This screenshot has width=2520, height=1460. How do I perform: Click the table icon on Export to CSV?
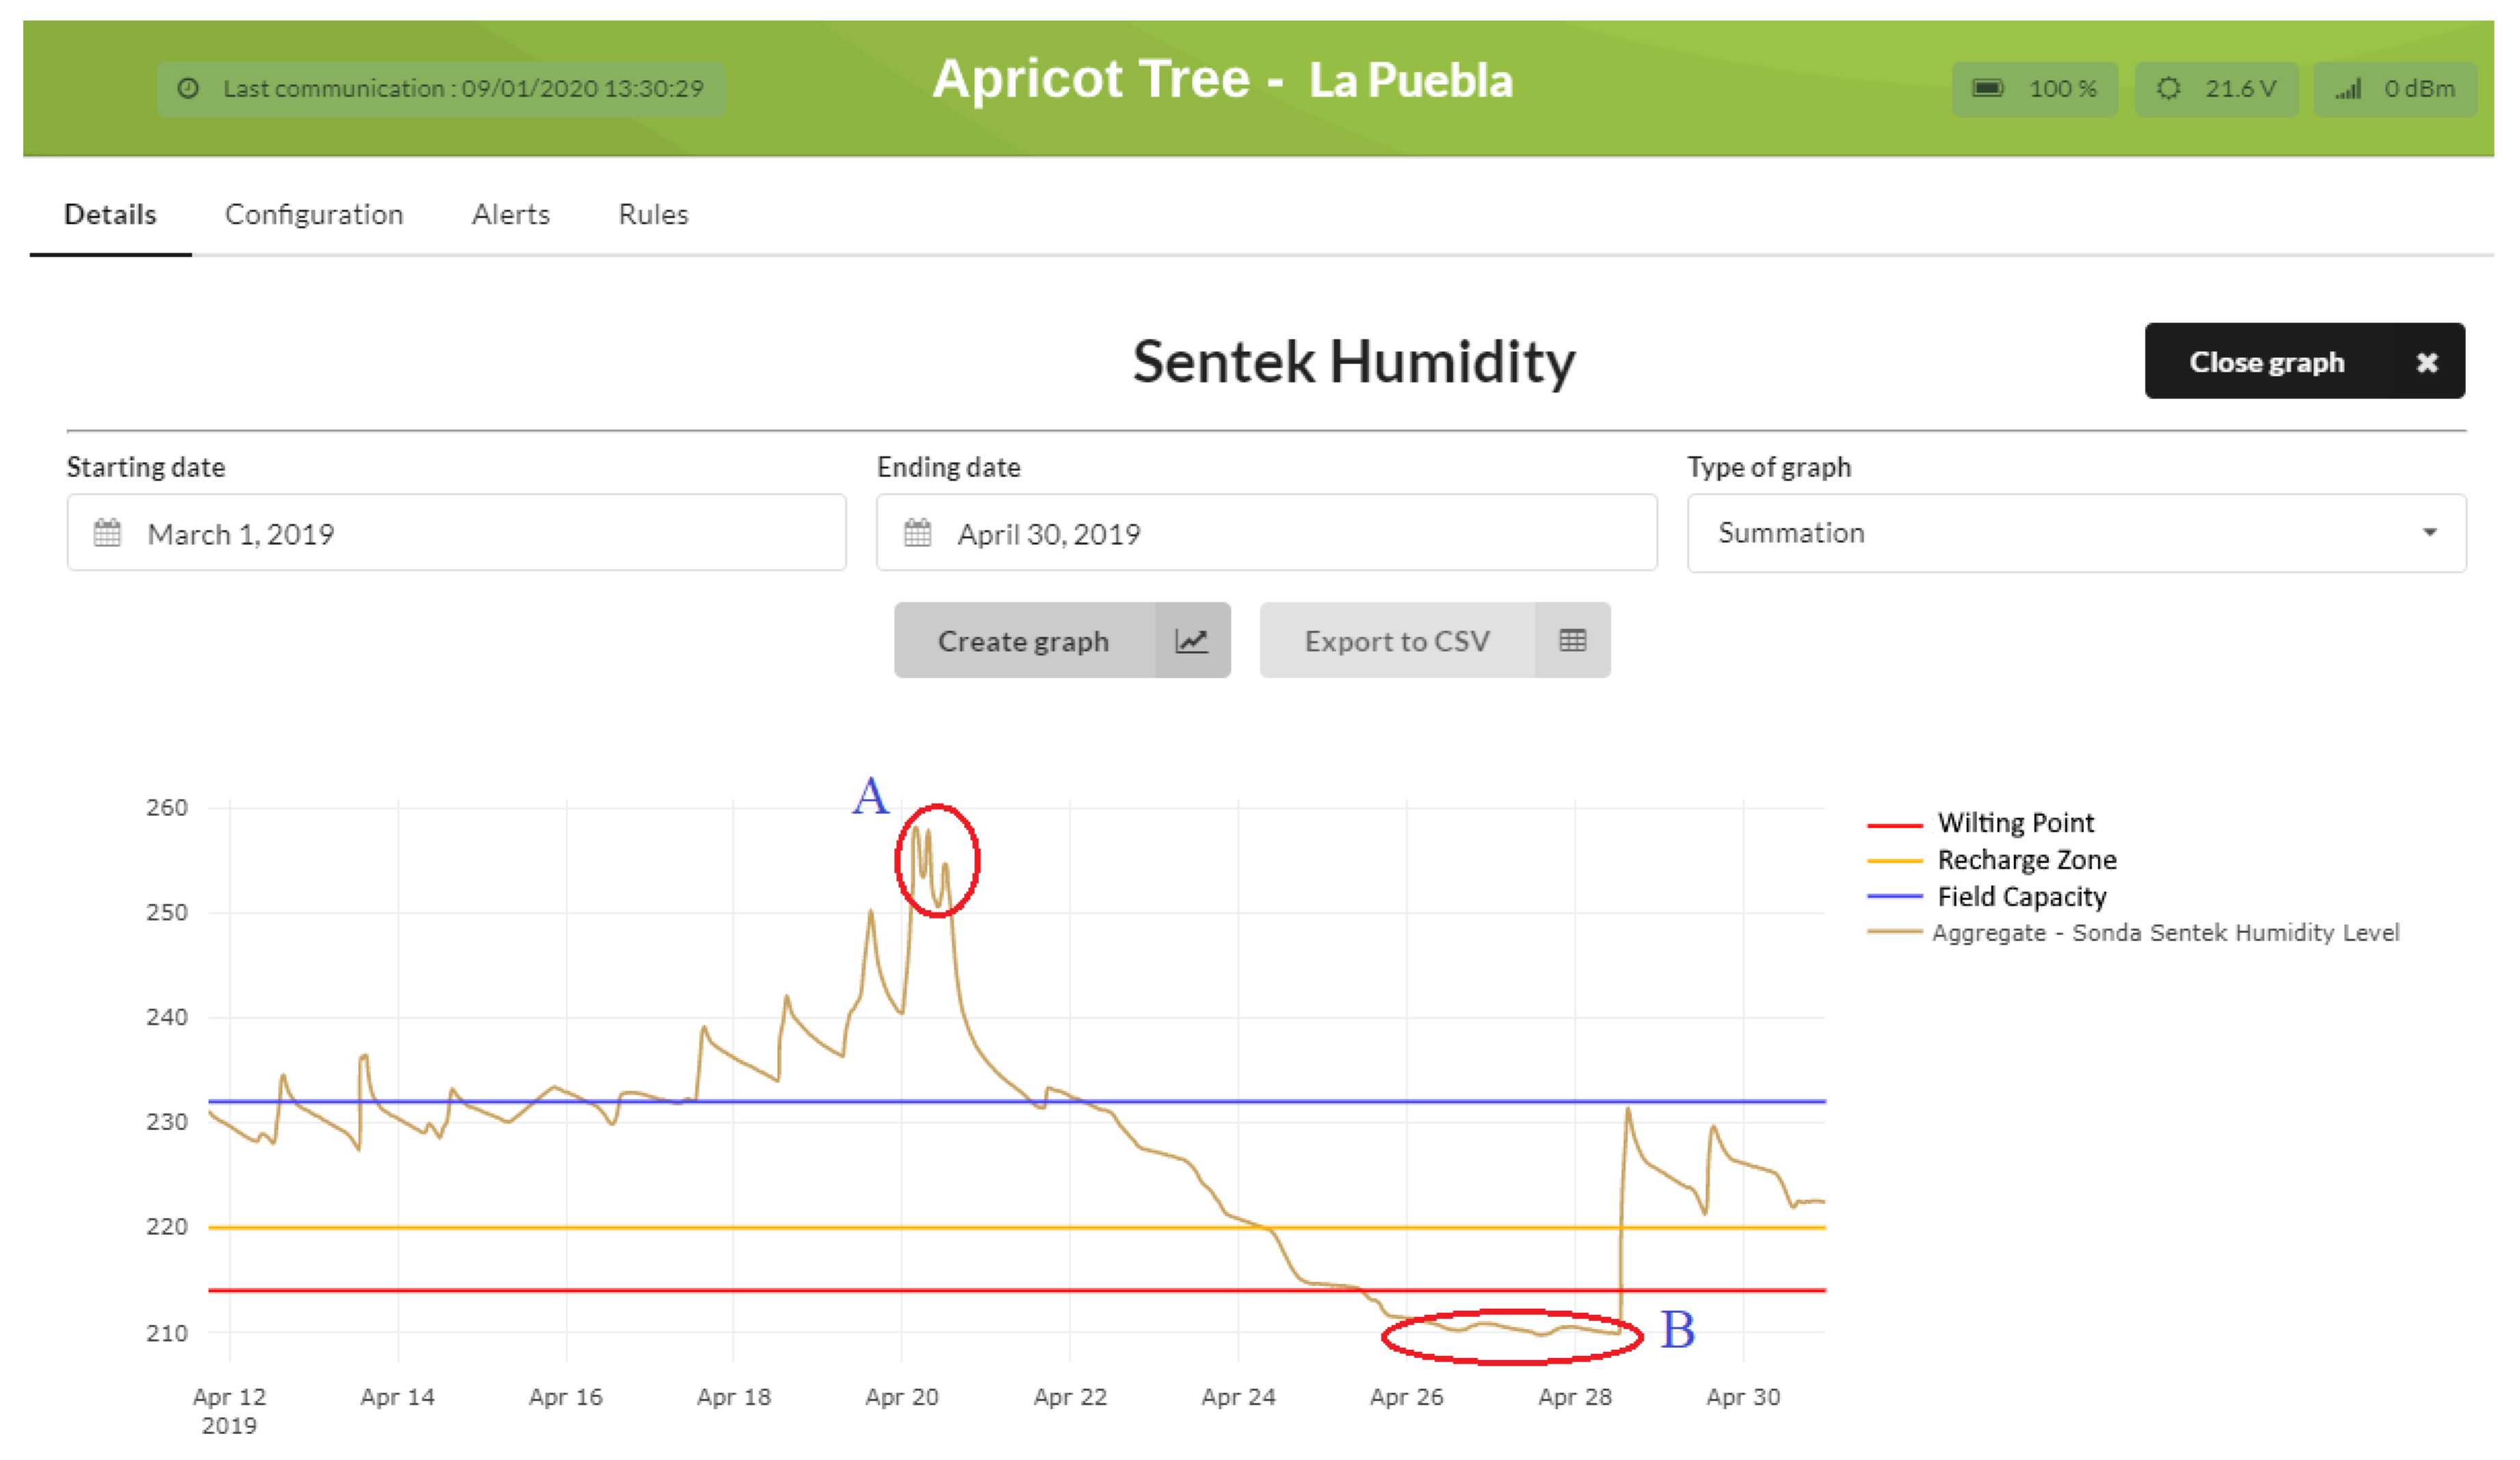point(1572,640)
